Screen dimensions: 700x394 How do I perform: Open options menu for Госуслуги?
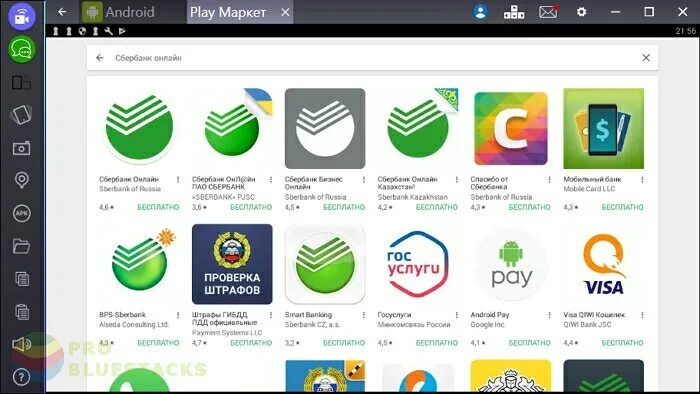tap(457, 315)
